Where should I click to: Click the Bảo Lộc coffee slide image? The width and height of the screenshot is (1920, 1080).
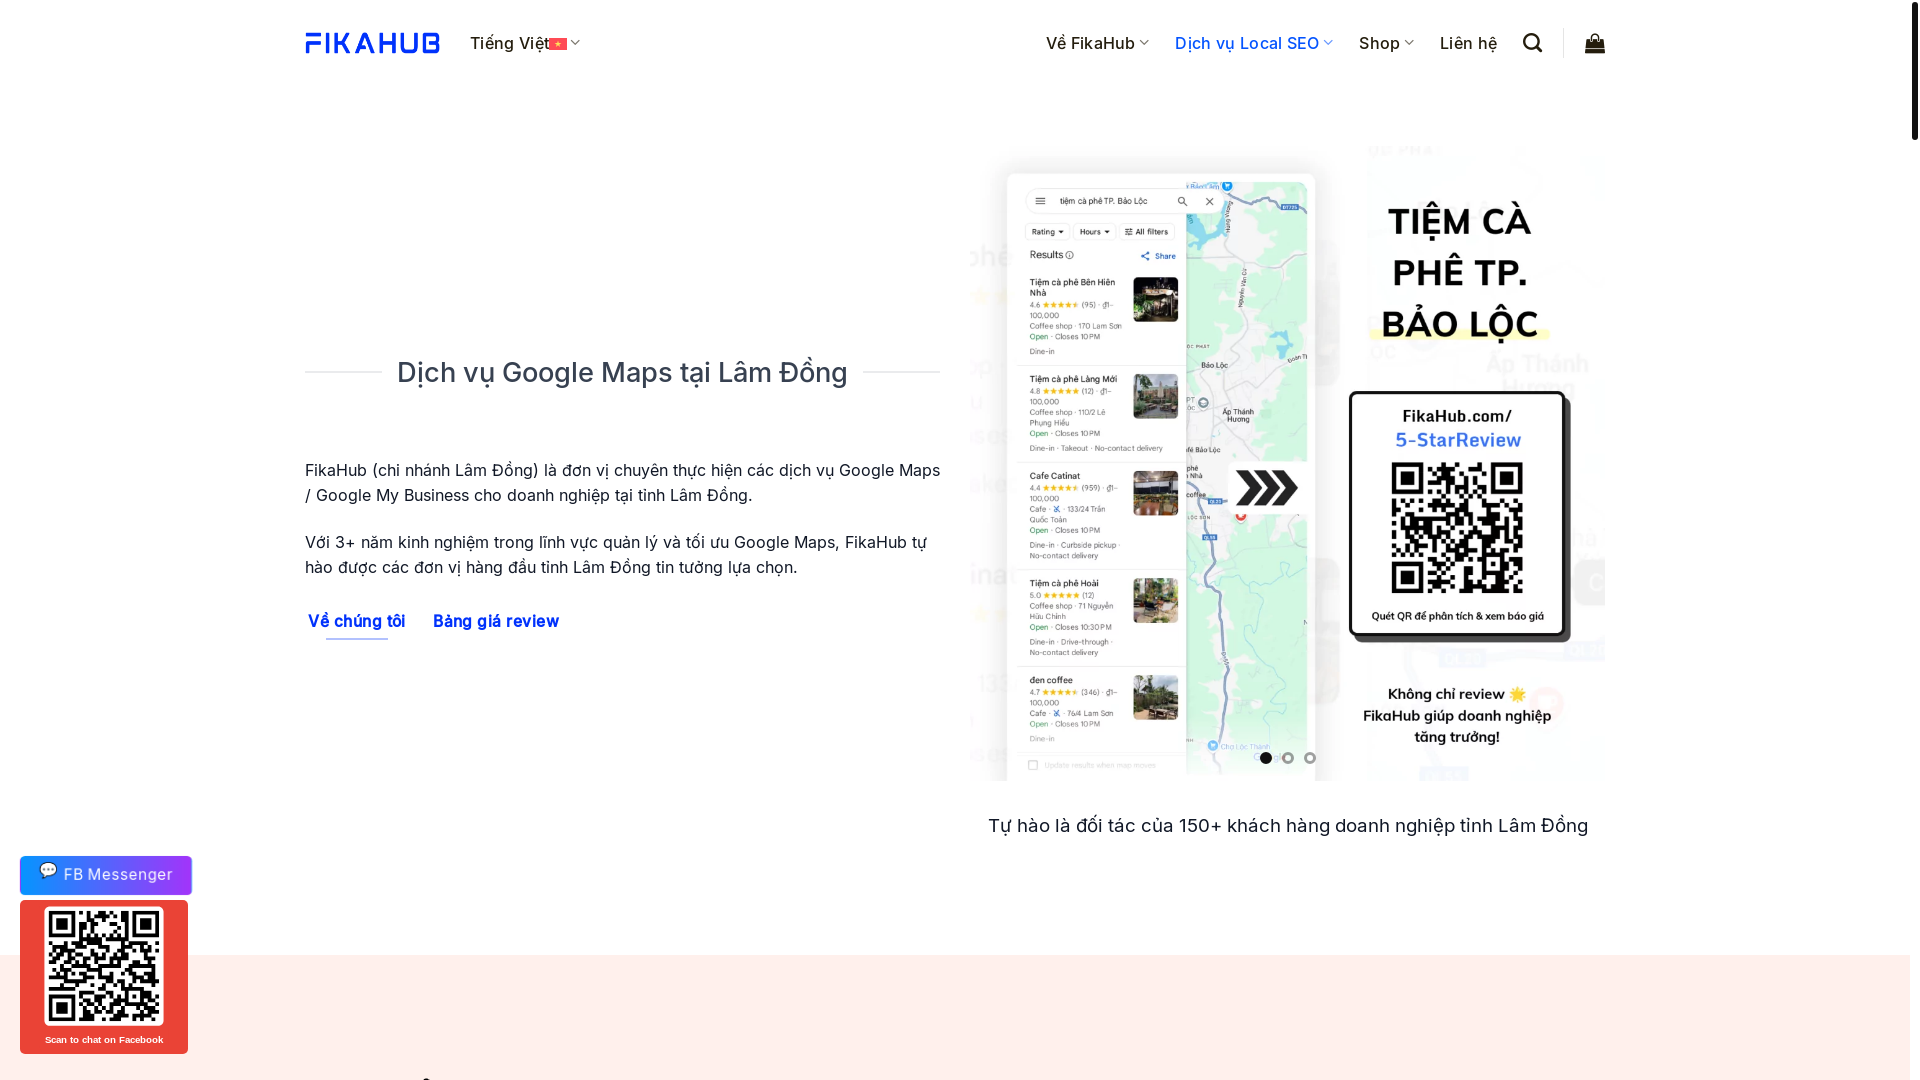(x=1287, y=462)
